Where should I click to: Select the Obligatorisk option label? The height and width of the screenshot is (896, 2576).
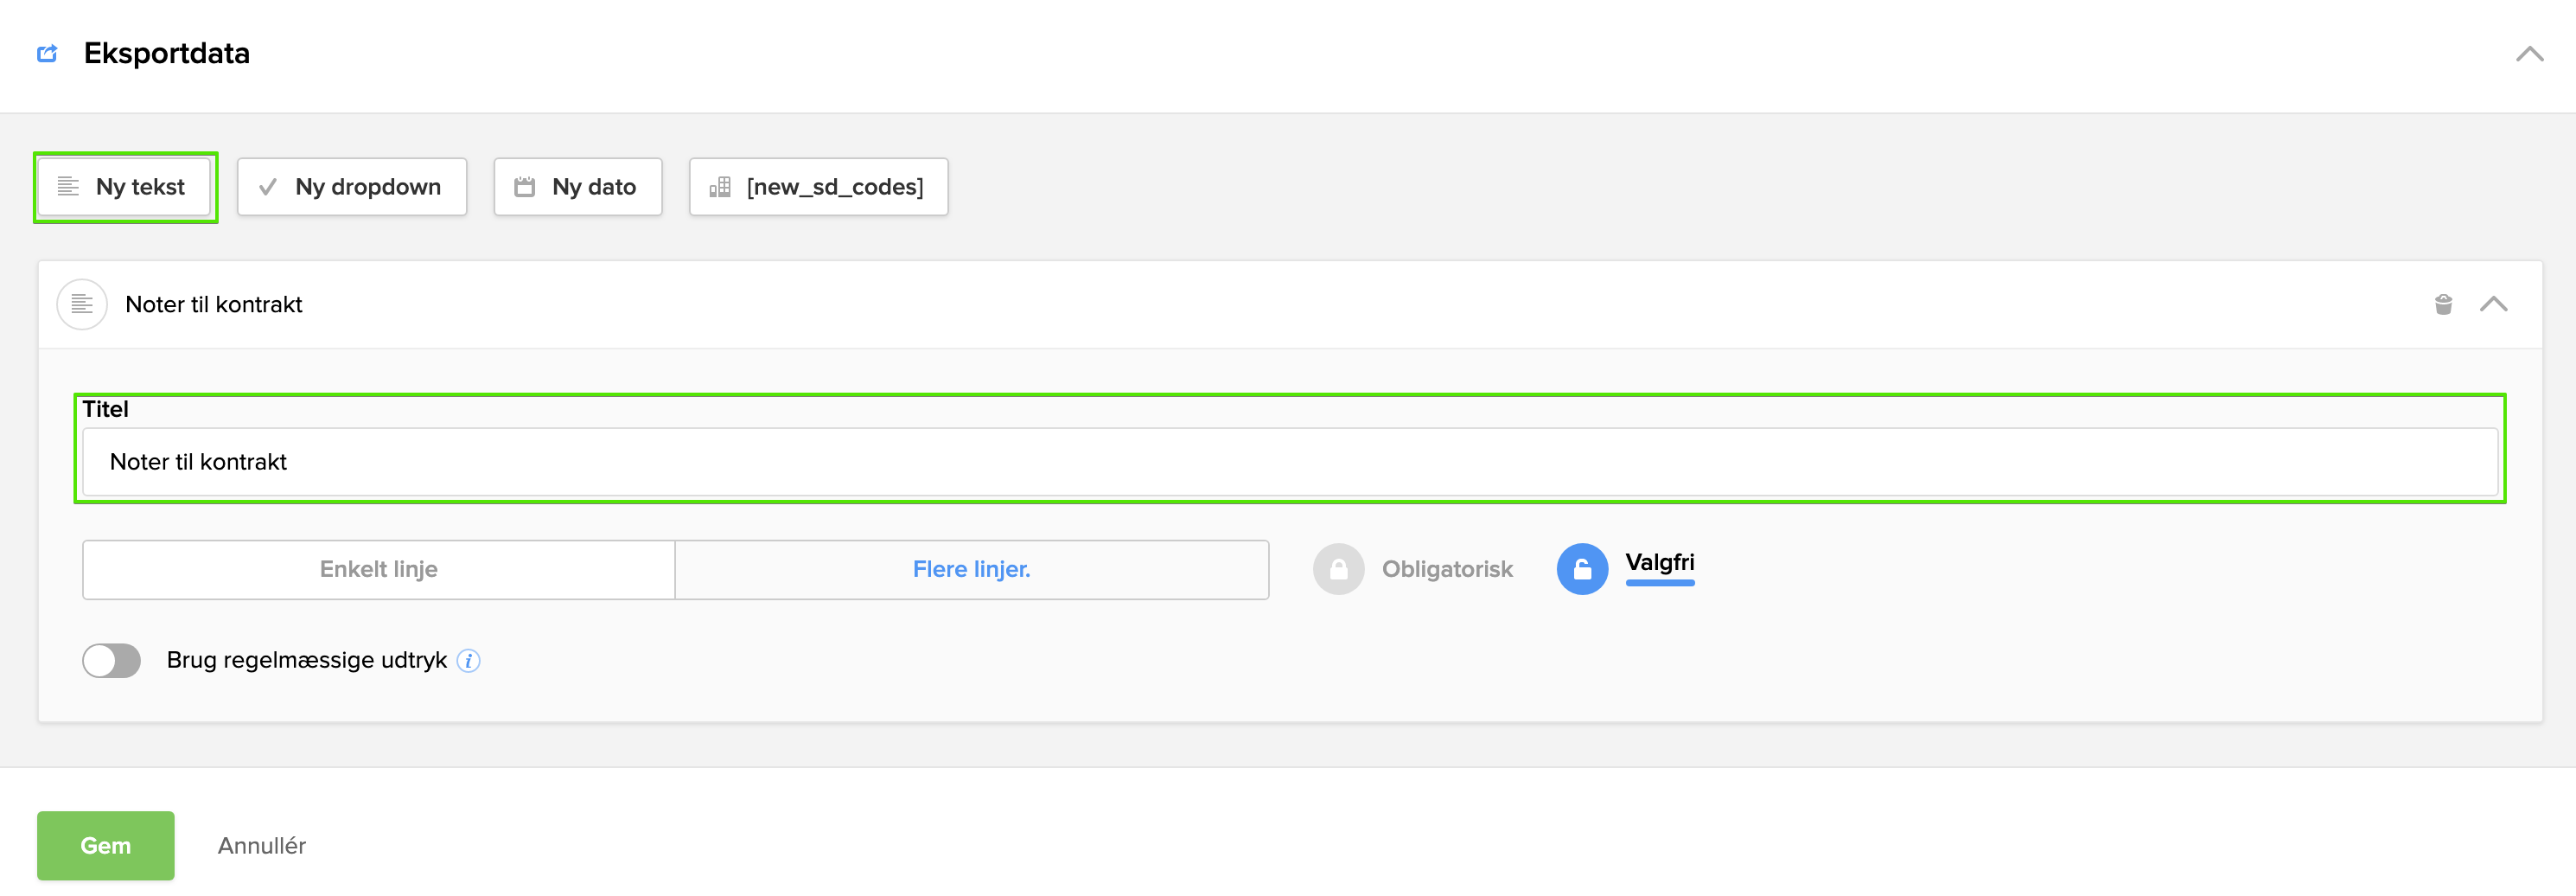pos(1446,569)
